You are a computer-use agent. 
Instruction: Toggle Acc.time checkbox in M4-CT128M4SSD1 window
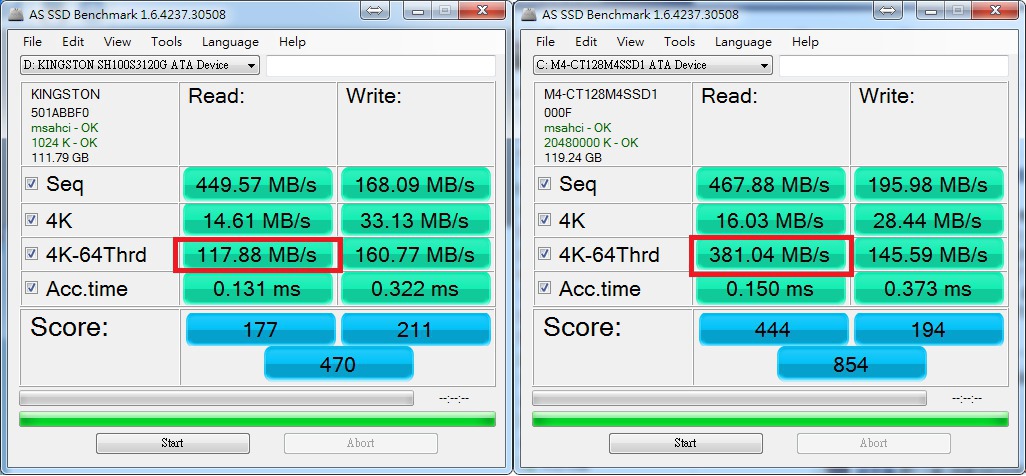point(544,288)
